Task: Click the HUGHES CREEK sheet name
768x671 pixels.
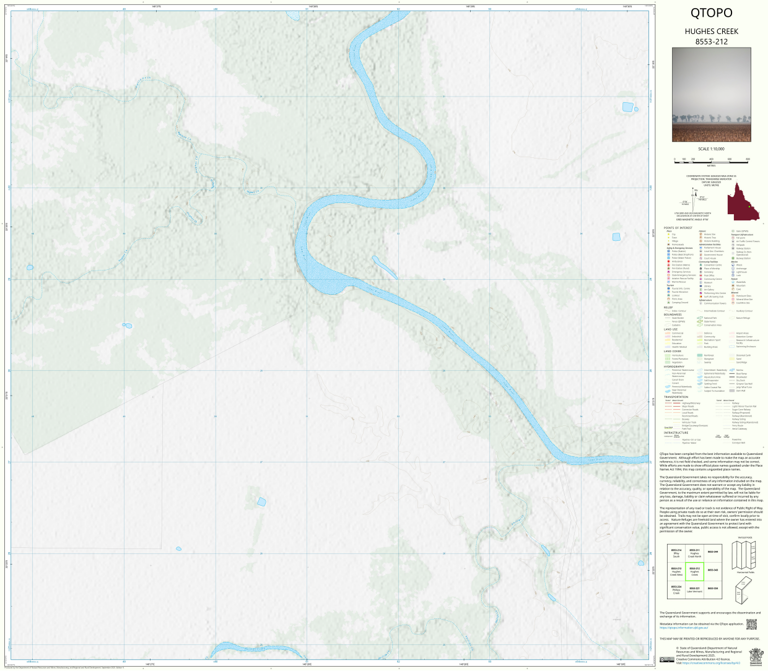Action: click(711, 31)
